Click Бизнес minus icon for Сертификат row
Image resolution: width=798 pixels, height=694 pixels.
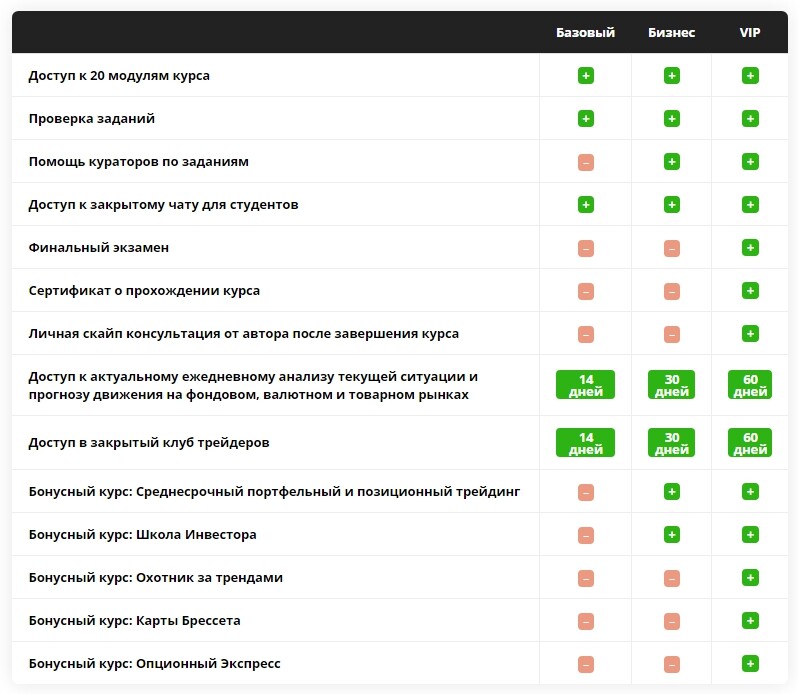coord(672,292)
